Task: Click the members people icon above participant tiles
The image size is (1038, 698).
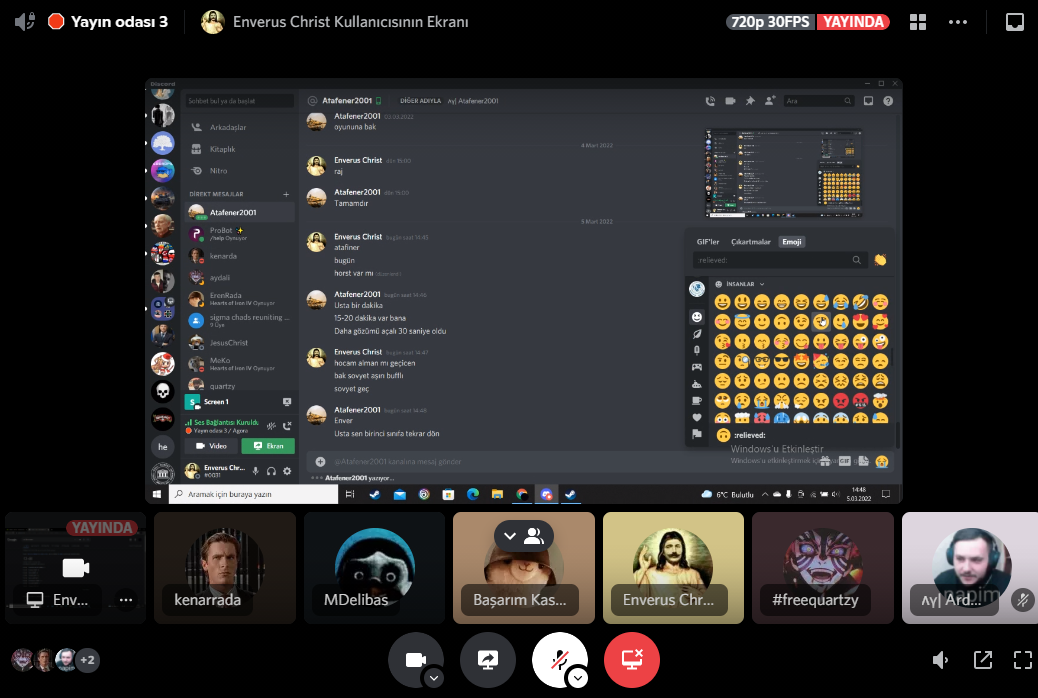Action: click(534, 536)
